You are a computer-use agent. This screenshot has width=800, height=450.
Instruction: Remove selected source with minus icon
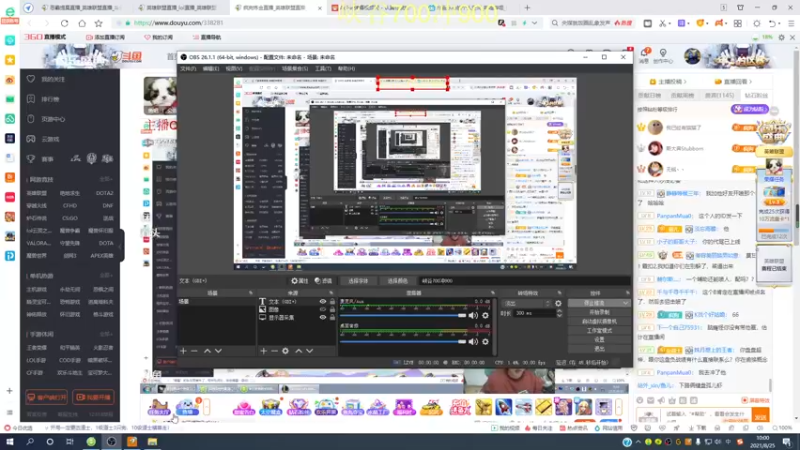point(274,351)
